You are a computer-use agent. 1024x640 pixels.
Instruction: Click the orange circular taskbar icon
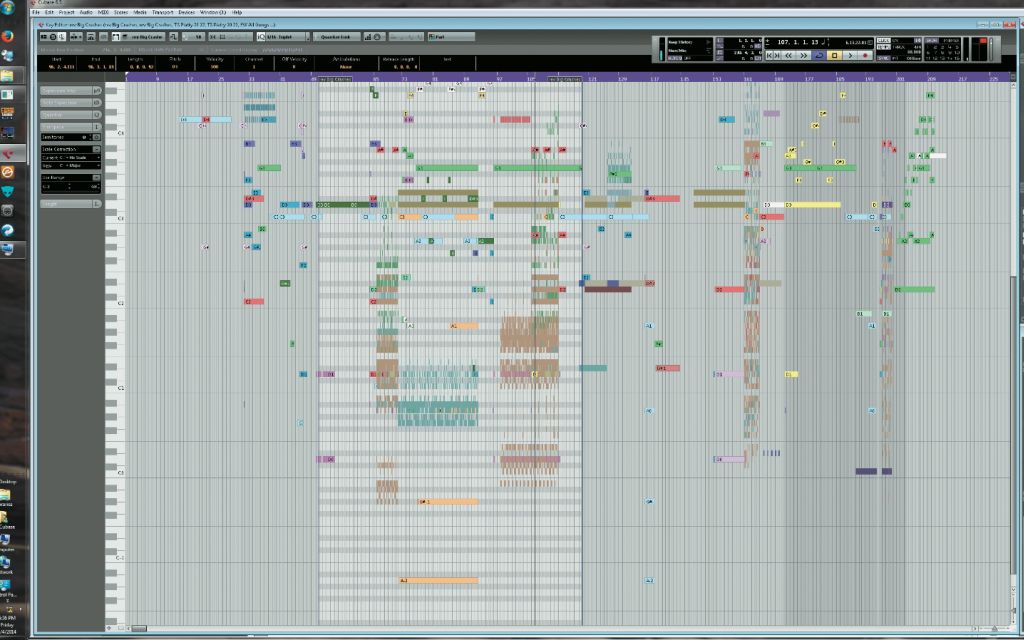click(7, 172)
